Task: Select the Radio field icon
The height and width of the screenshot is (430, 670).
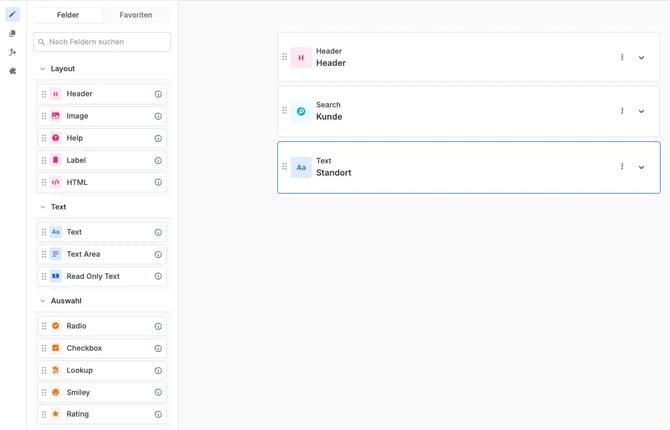Action: [x=56, y=326]
